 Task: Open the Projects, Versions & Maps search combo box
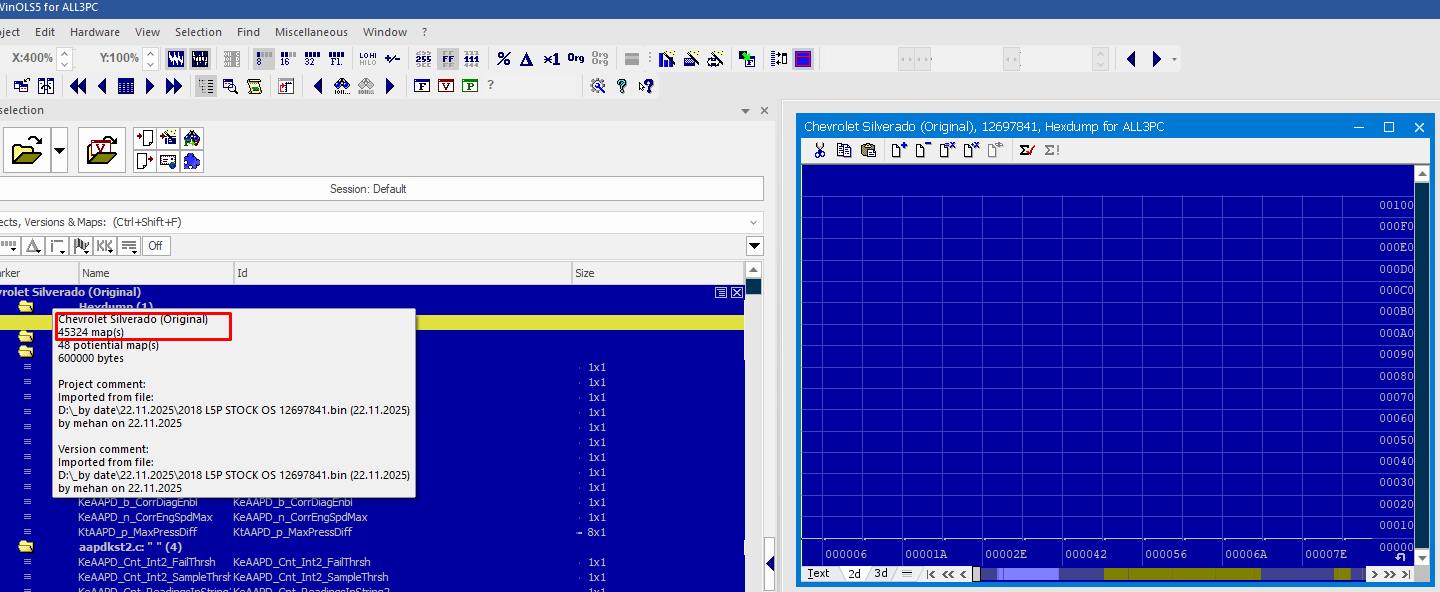pos(380,222)
